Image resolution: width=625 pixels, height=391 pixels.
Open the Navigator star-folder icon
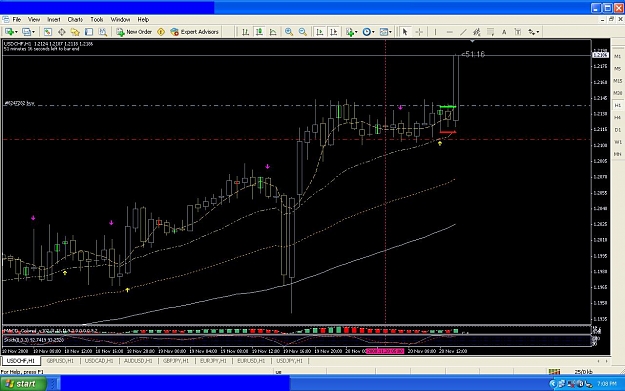75,32
